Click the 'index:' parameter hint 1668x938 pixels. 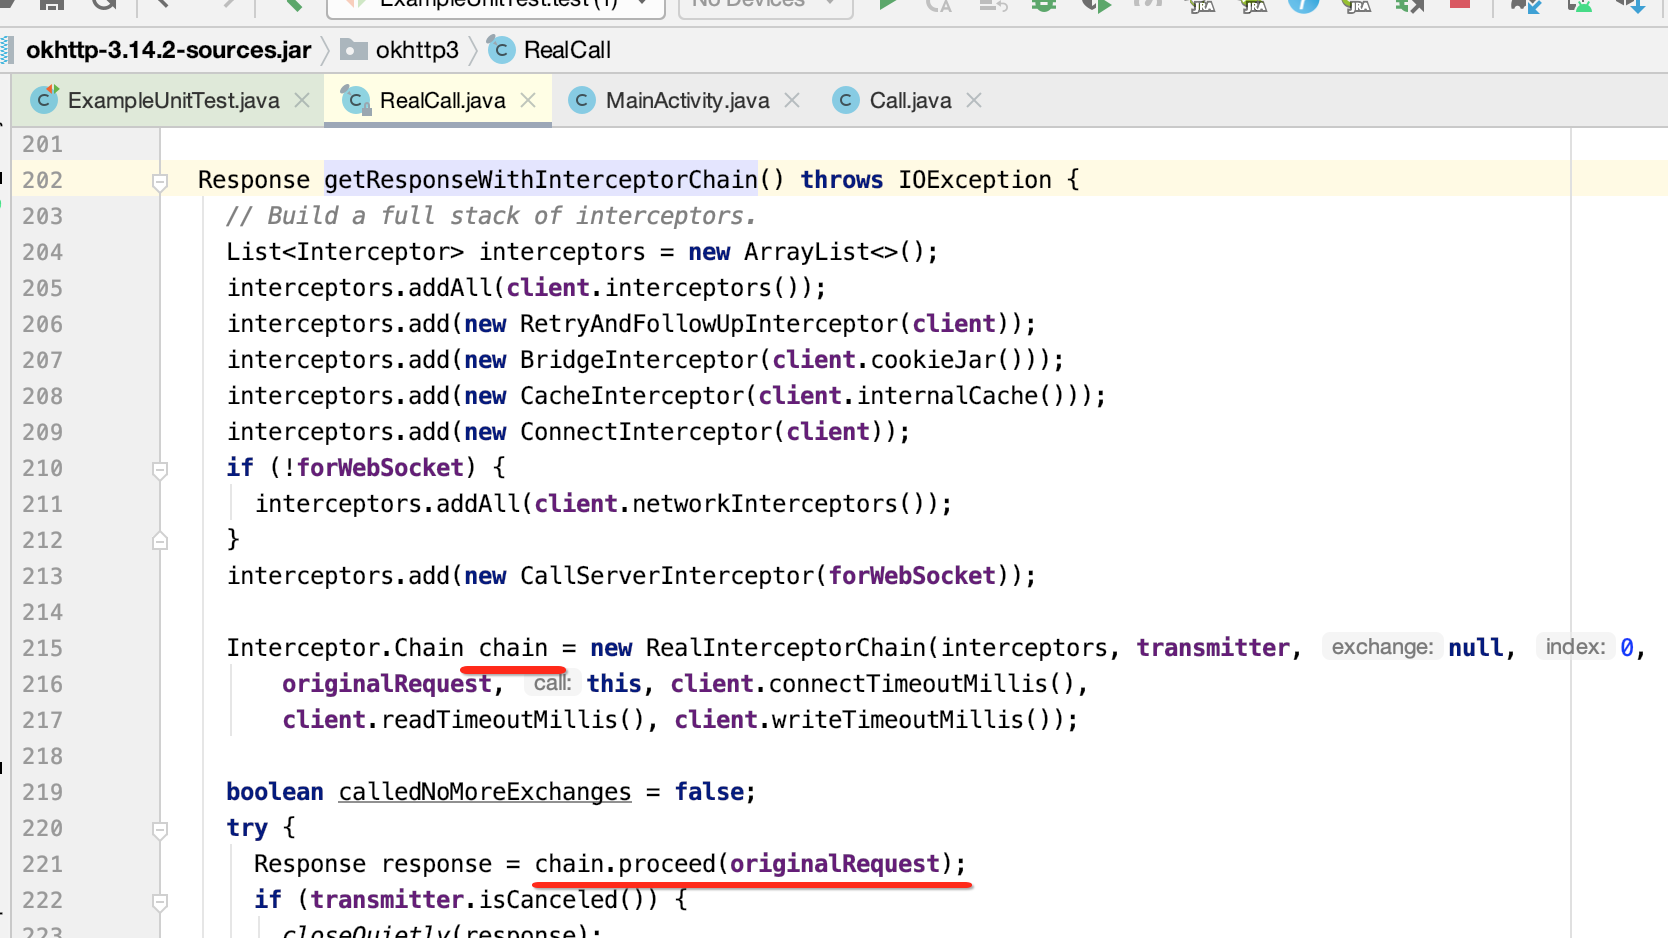(x=1575, y=647)
